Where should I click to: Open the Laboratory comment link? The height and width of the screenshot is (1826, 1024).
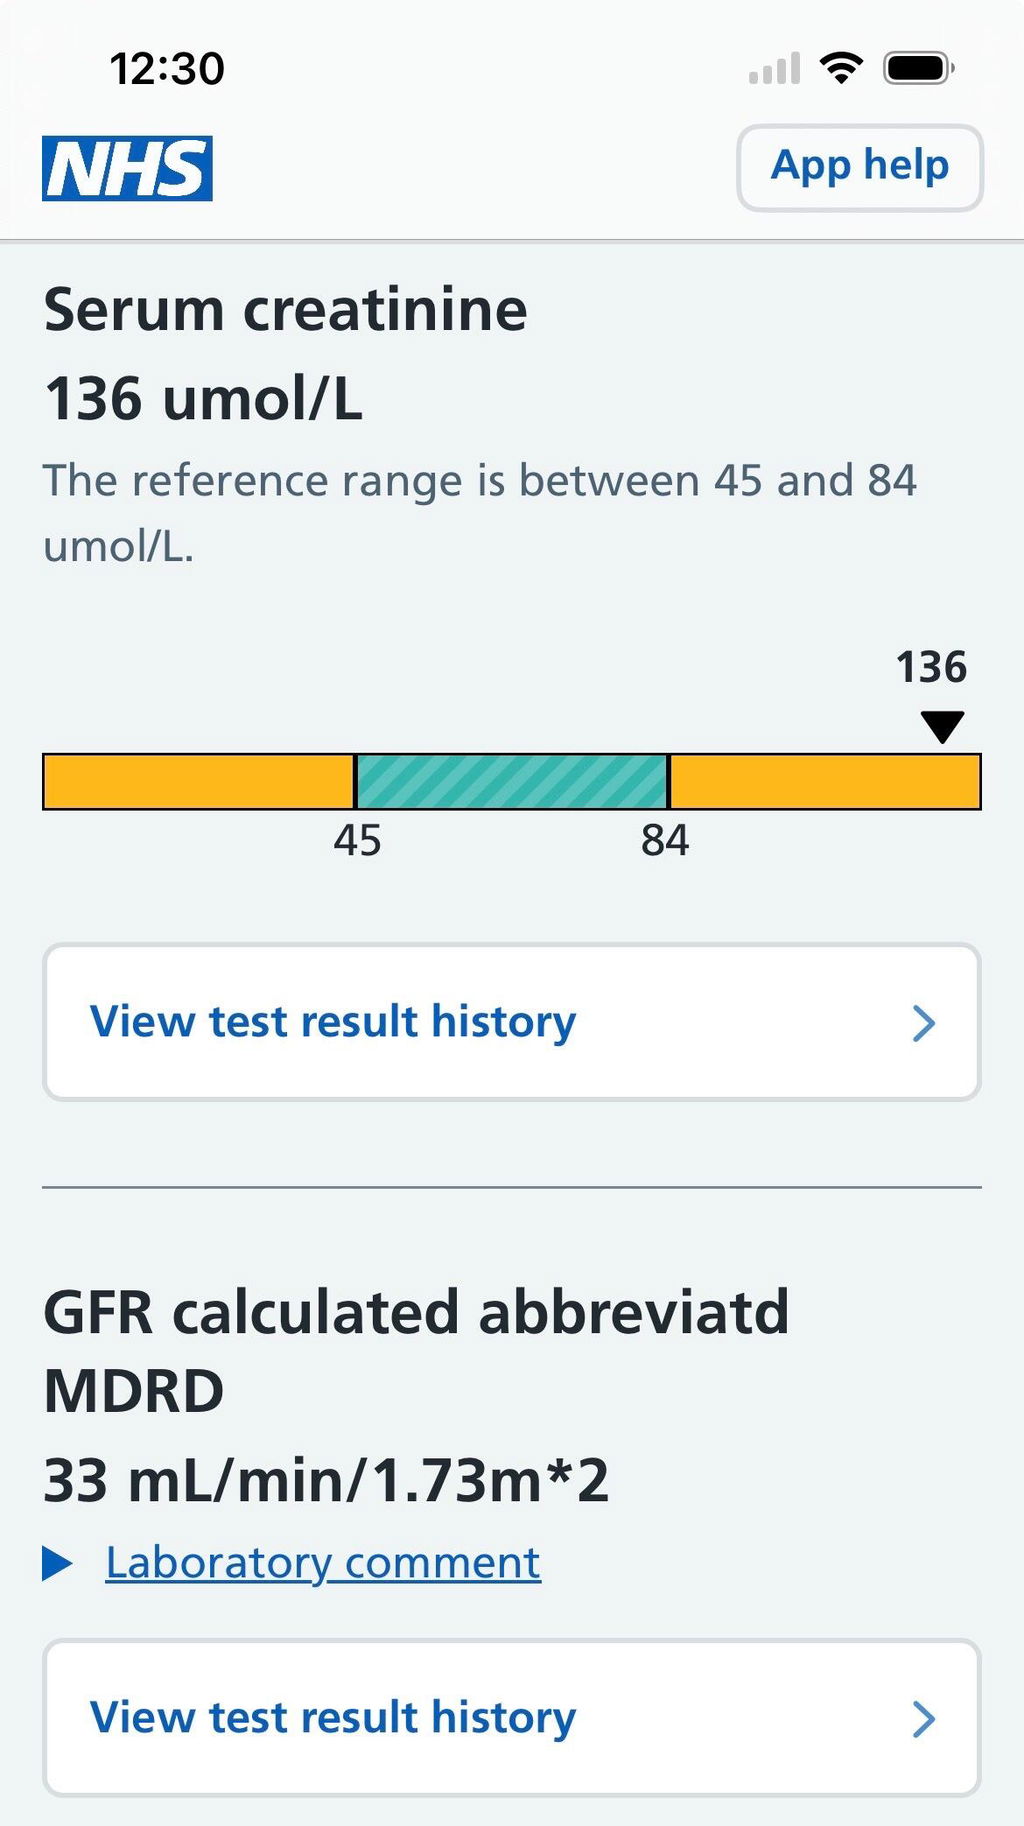pos(323,1563)
